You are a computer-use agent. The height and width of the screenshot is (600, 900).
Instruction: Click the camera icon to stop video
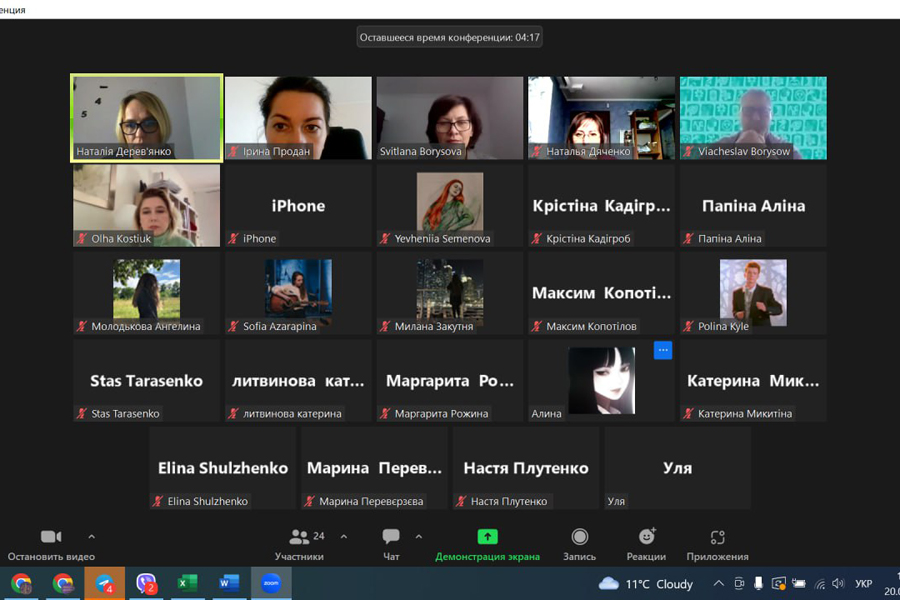click(51, 538)
